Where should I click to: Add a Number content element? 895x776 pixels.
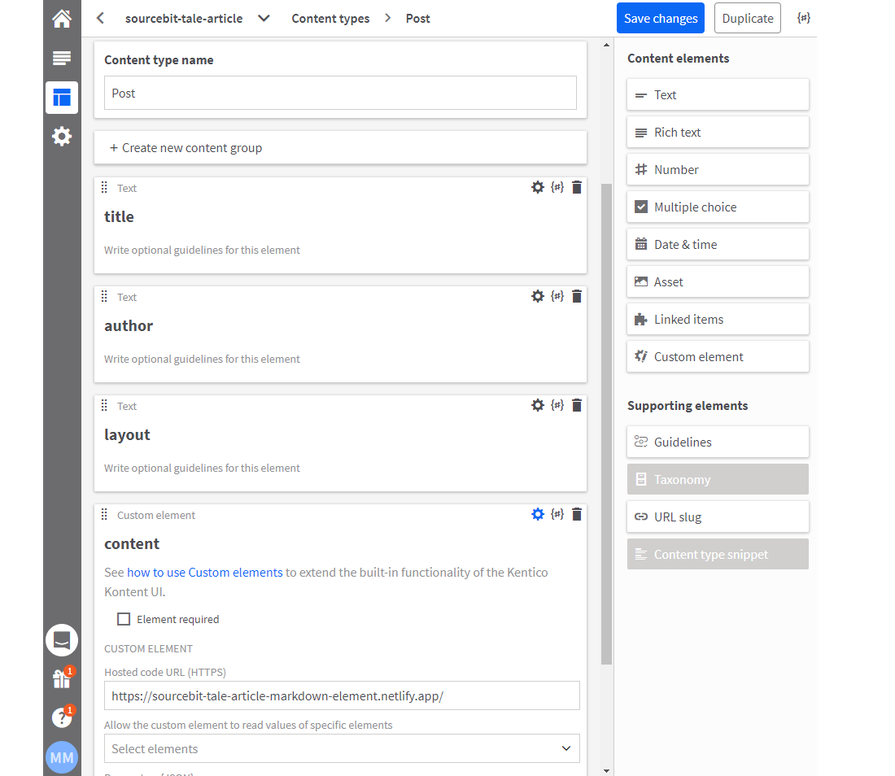pos(717,169)
